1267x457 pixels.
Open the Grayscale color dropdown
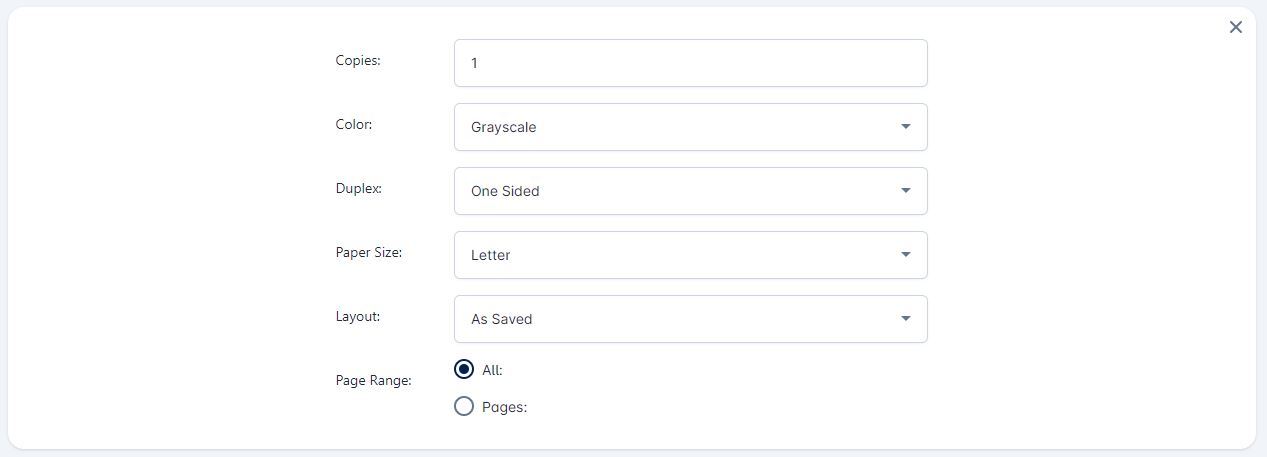click(680, 127)
